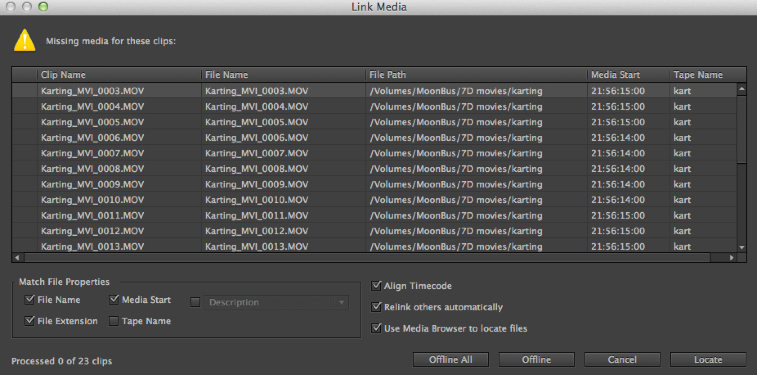This screenshot has height=375, width=757.
Task: Select clip Karting_MVI_0005.MOV in Clip Name column
Action: click(x=92, y=122)
